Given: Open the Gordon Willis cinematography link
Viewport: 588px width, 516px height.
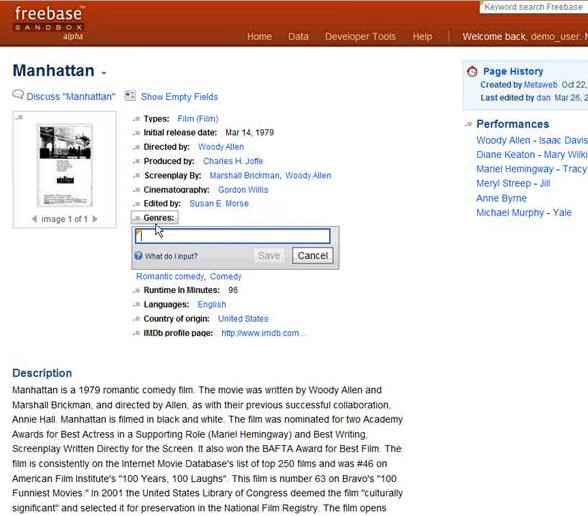Looking at the screenshot, I should pos(243,190).
